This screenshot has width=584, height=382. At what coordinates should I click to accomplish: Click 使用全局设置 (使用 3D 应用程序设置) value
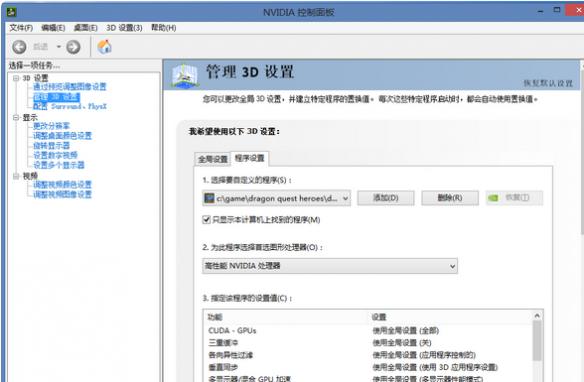435,367
